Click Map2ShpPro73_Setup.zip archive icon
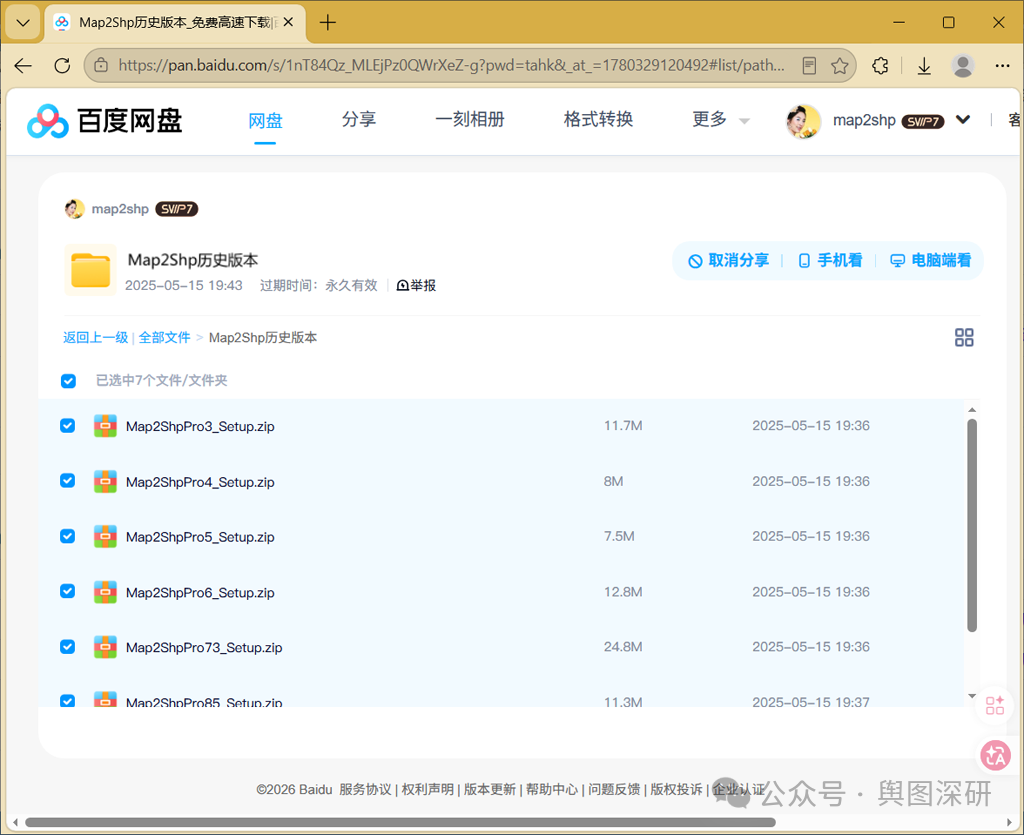This screenshot has width=1024, height=835. coord(105,647)
